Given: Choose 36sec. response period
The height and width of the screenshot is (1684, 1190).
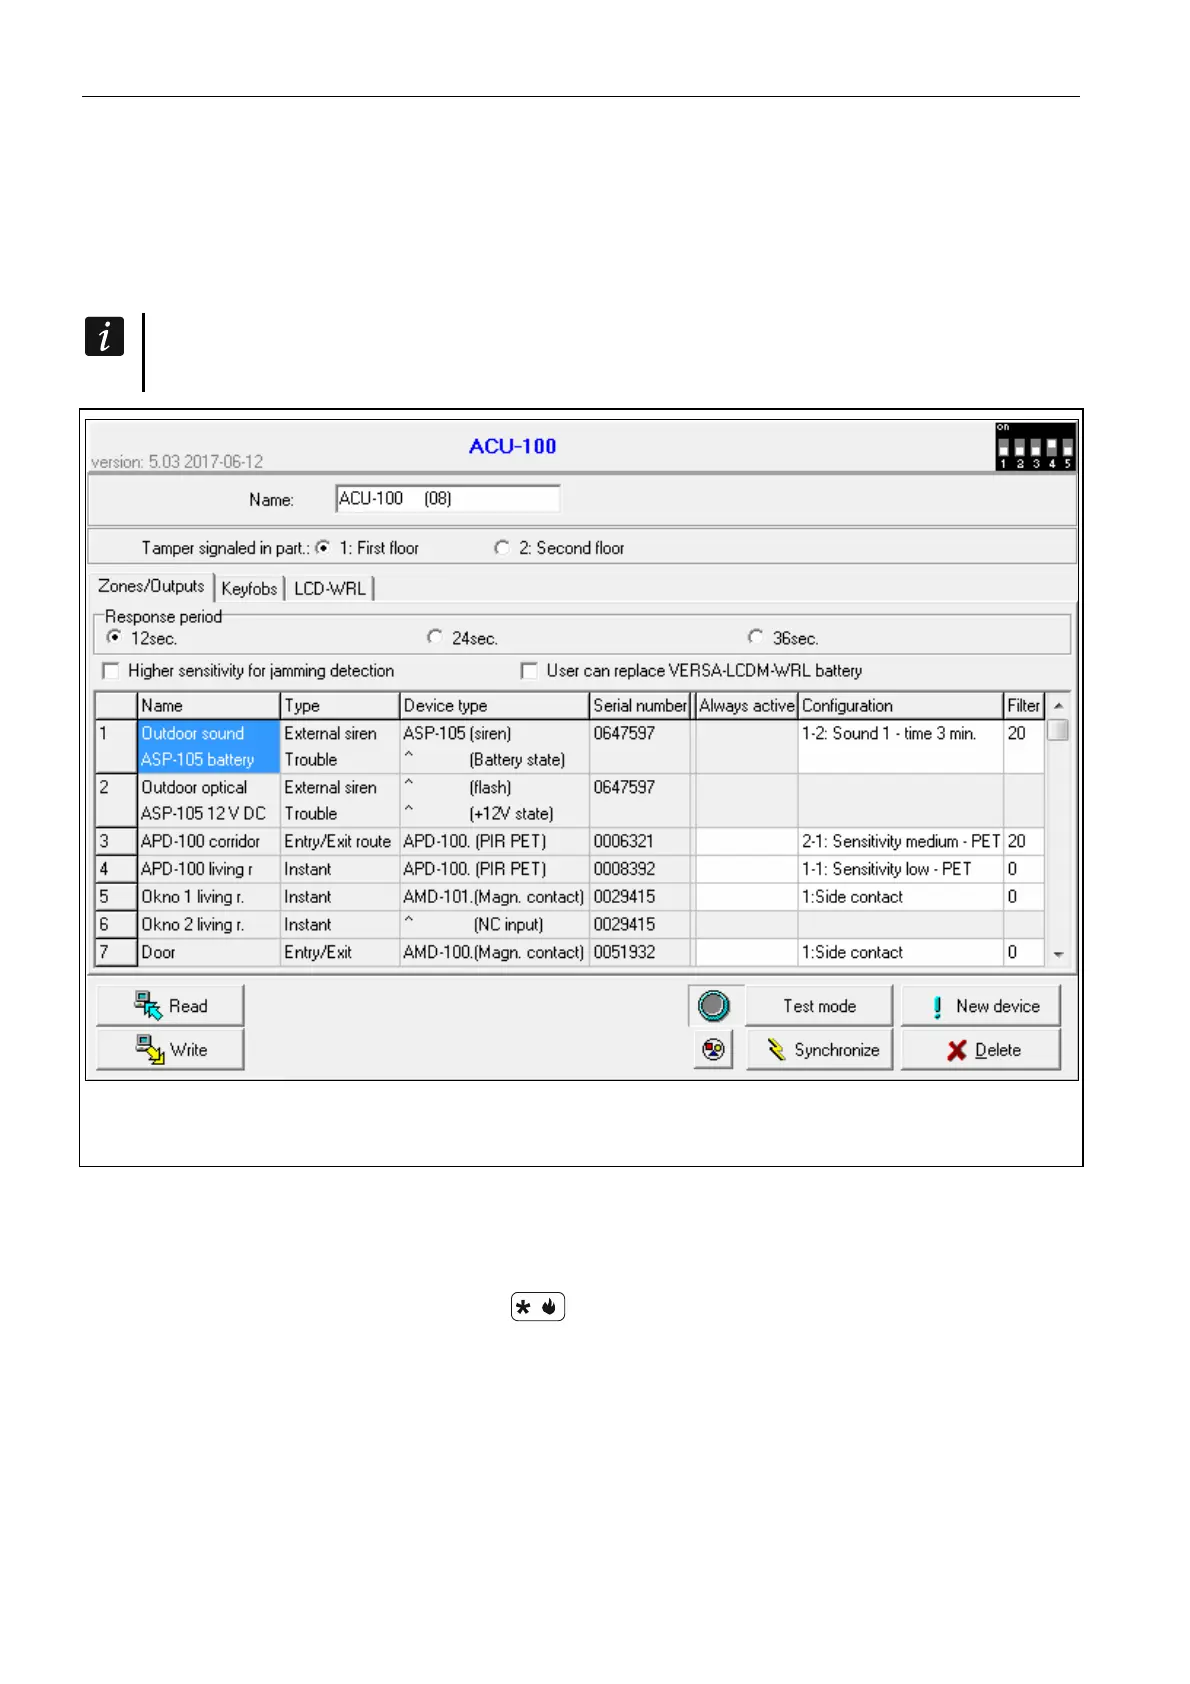Looking at the screenshot, I should click(756, 637).
